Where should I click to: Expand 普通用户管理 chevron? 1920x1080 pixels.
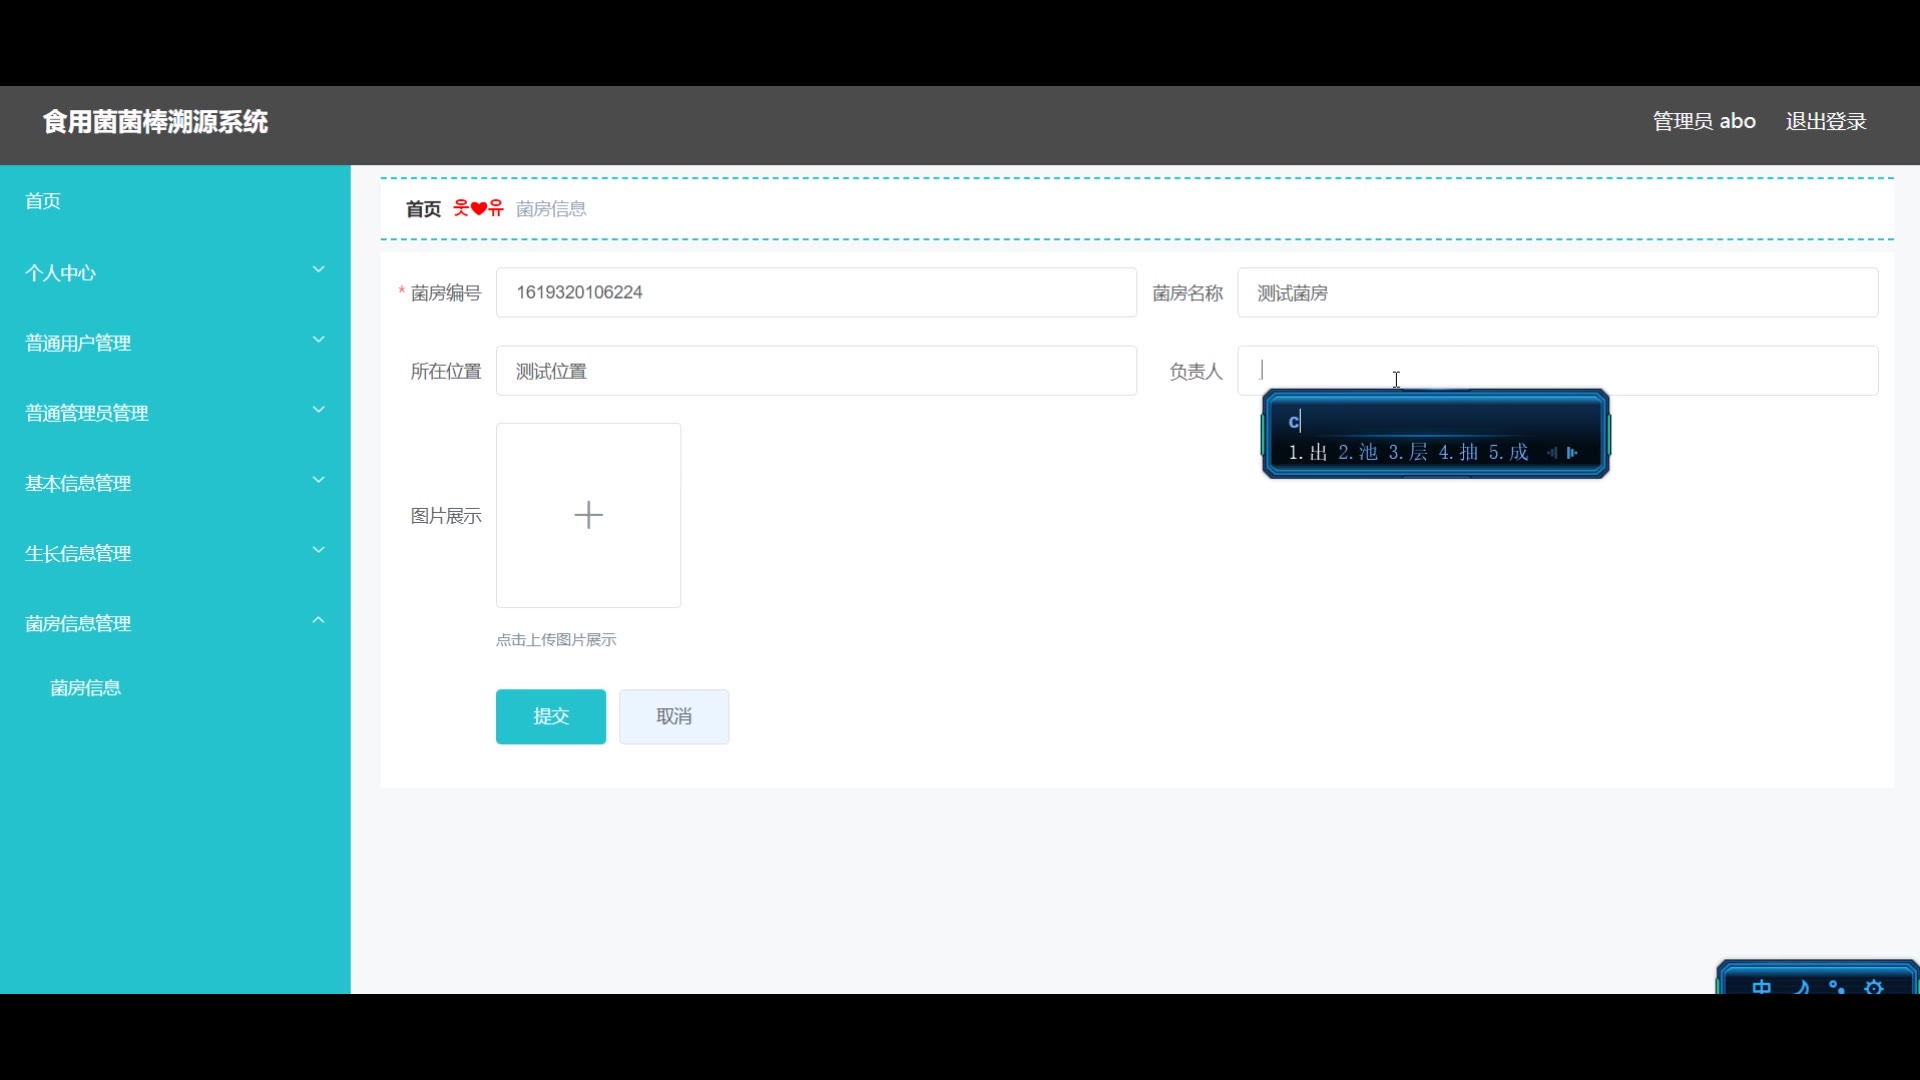[x=318, y=341]
